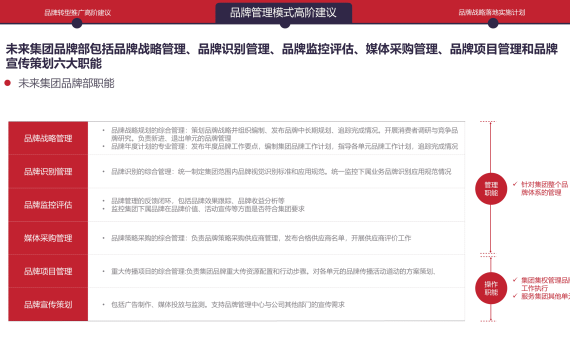Select the 品牌项目管理 red cell

click(48, 271)
